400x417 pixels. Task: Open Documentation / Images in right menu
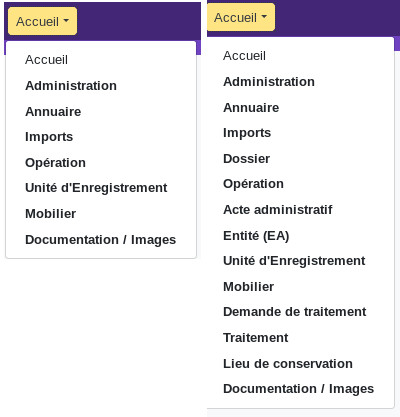pos(300,389)
